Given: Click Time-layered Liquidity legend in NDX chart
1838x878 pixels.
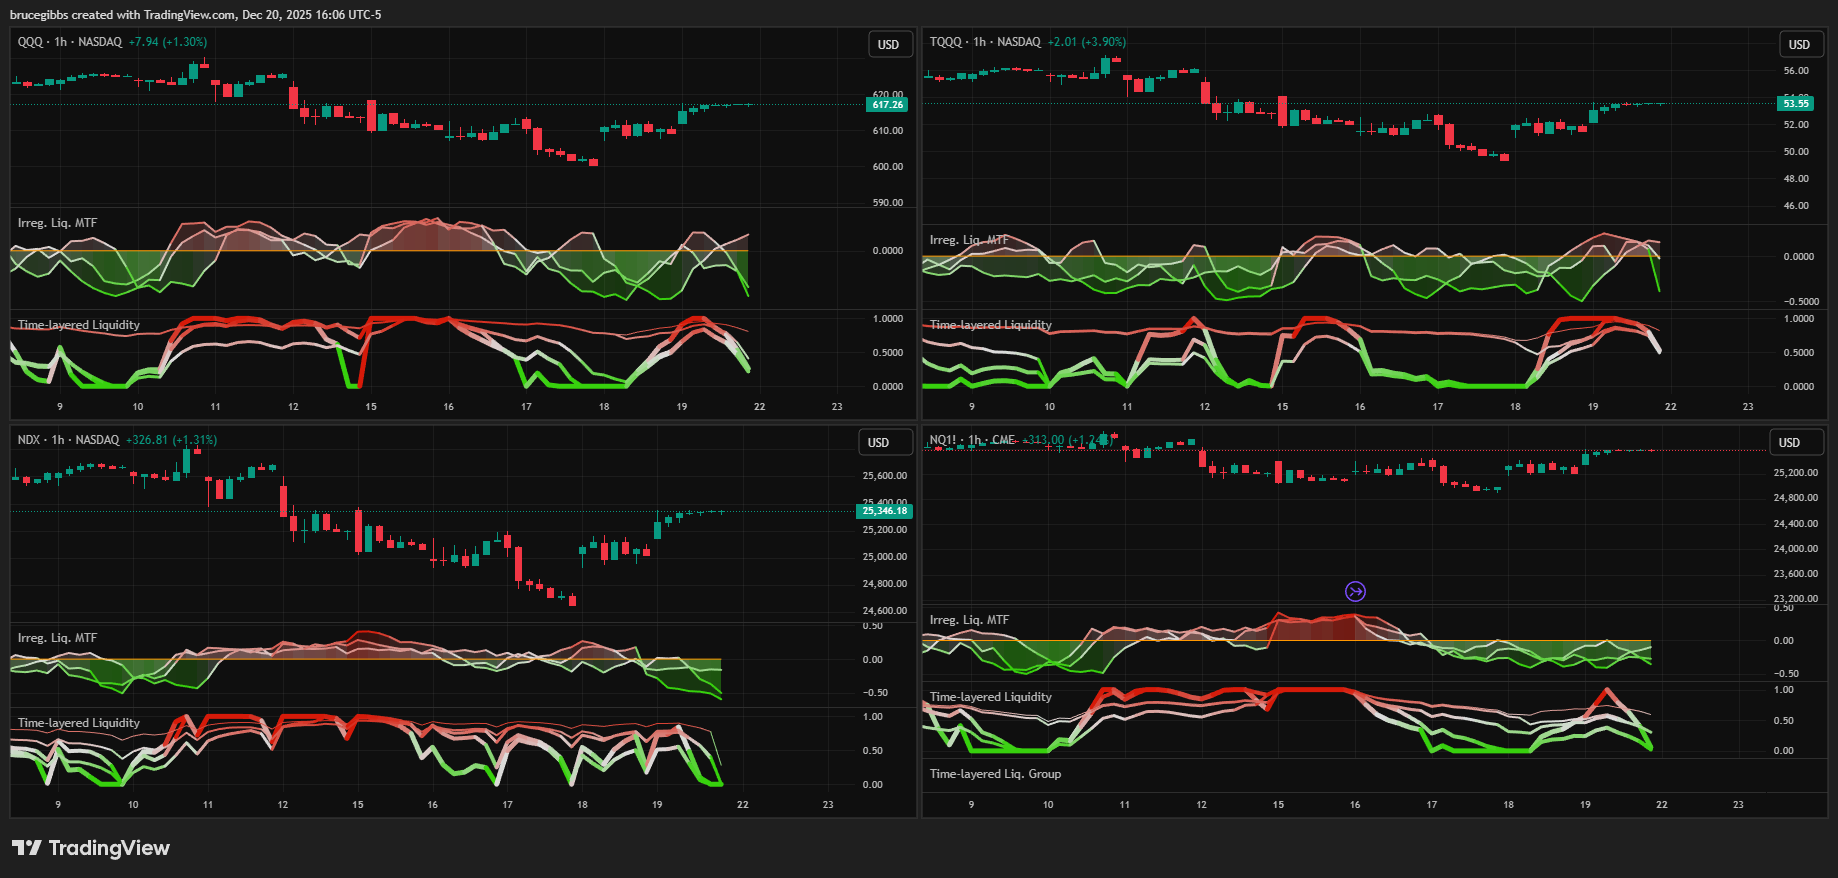Looking at the screenshot, I should click(78, 723).
